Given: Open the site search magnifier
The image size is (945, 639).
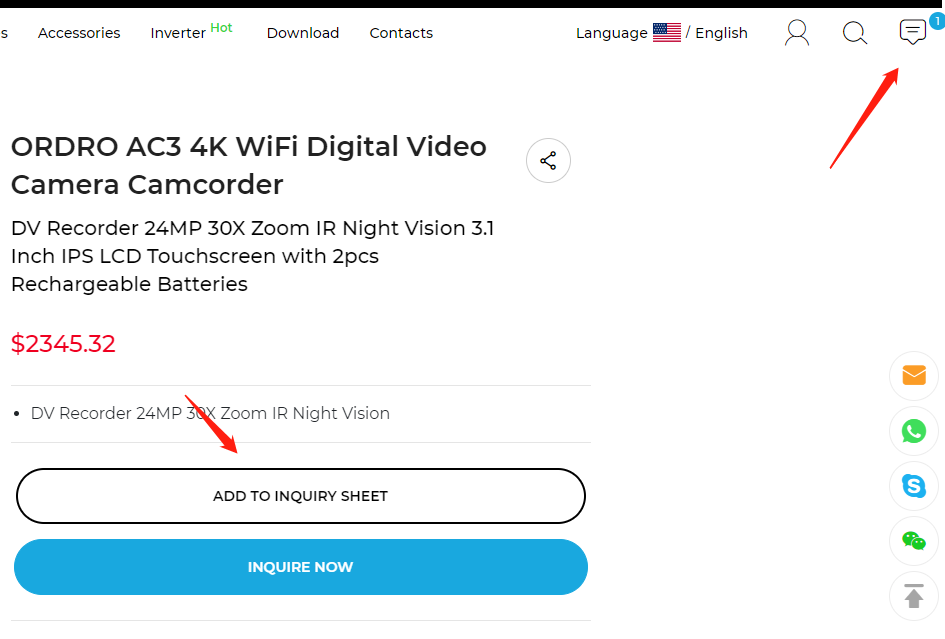Looking at the screenshot, I should [854, 32].
